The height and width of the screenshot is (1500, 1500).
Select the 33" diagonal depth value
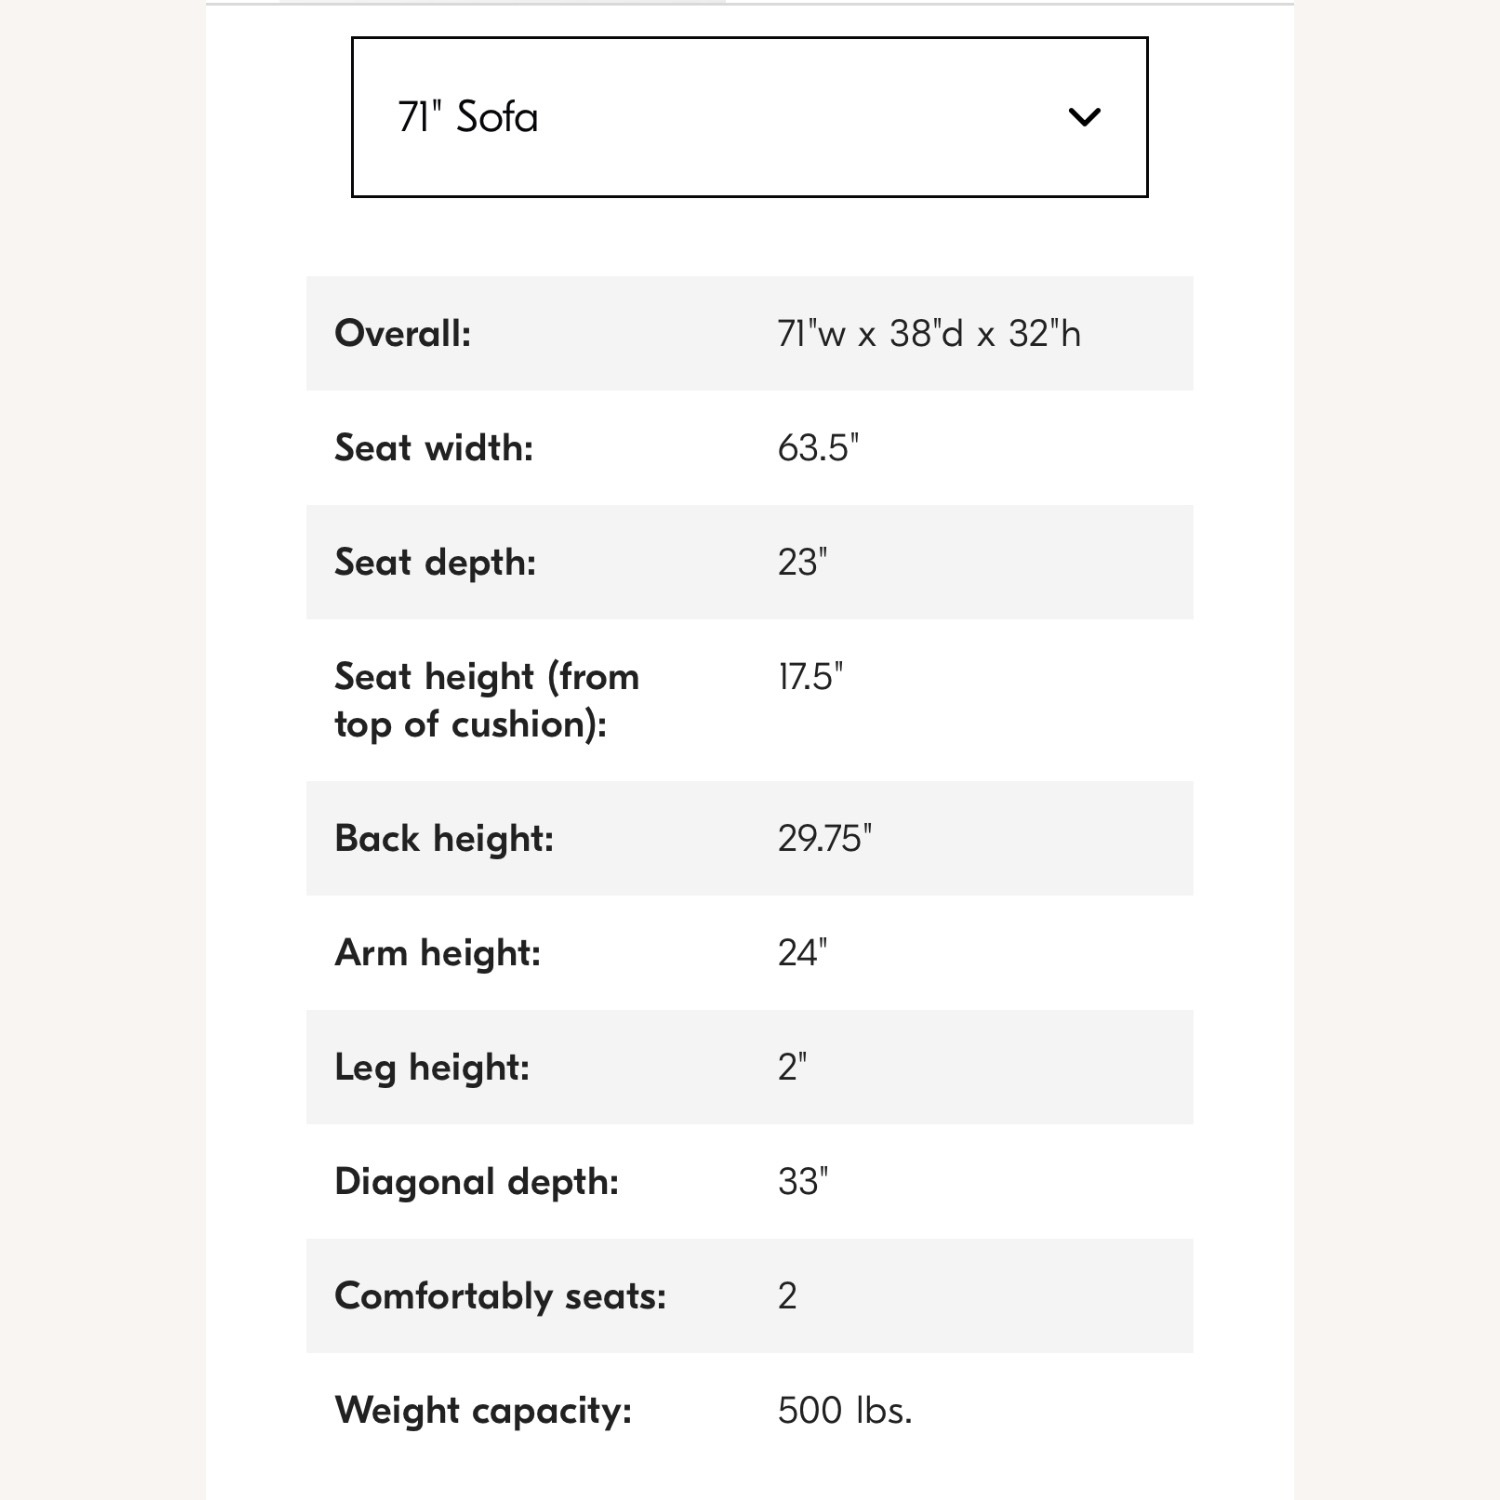click(x=802, y=1182)
